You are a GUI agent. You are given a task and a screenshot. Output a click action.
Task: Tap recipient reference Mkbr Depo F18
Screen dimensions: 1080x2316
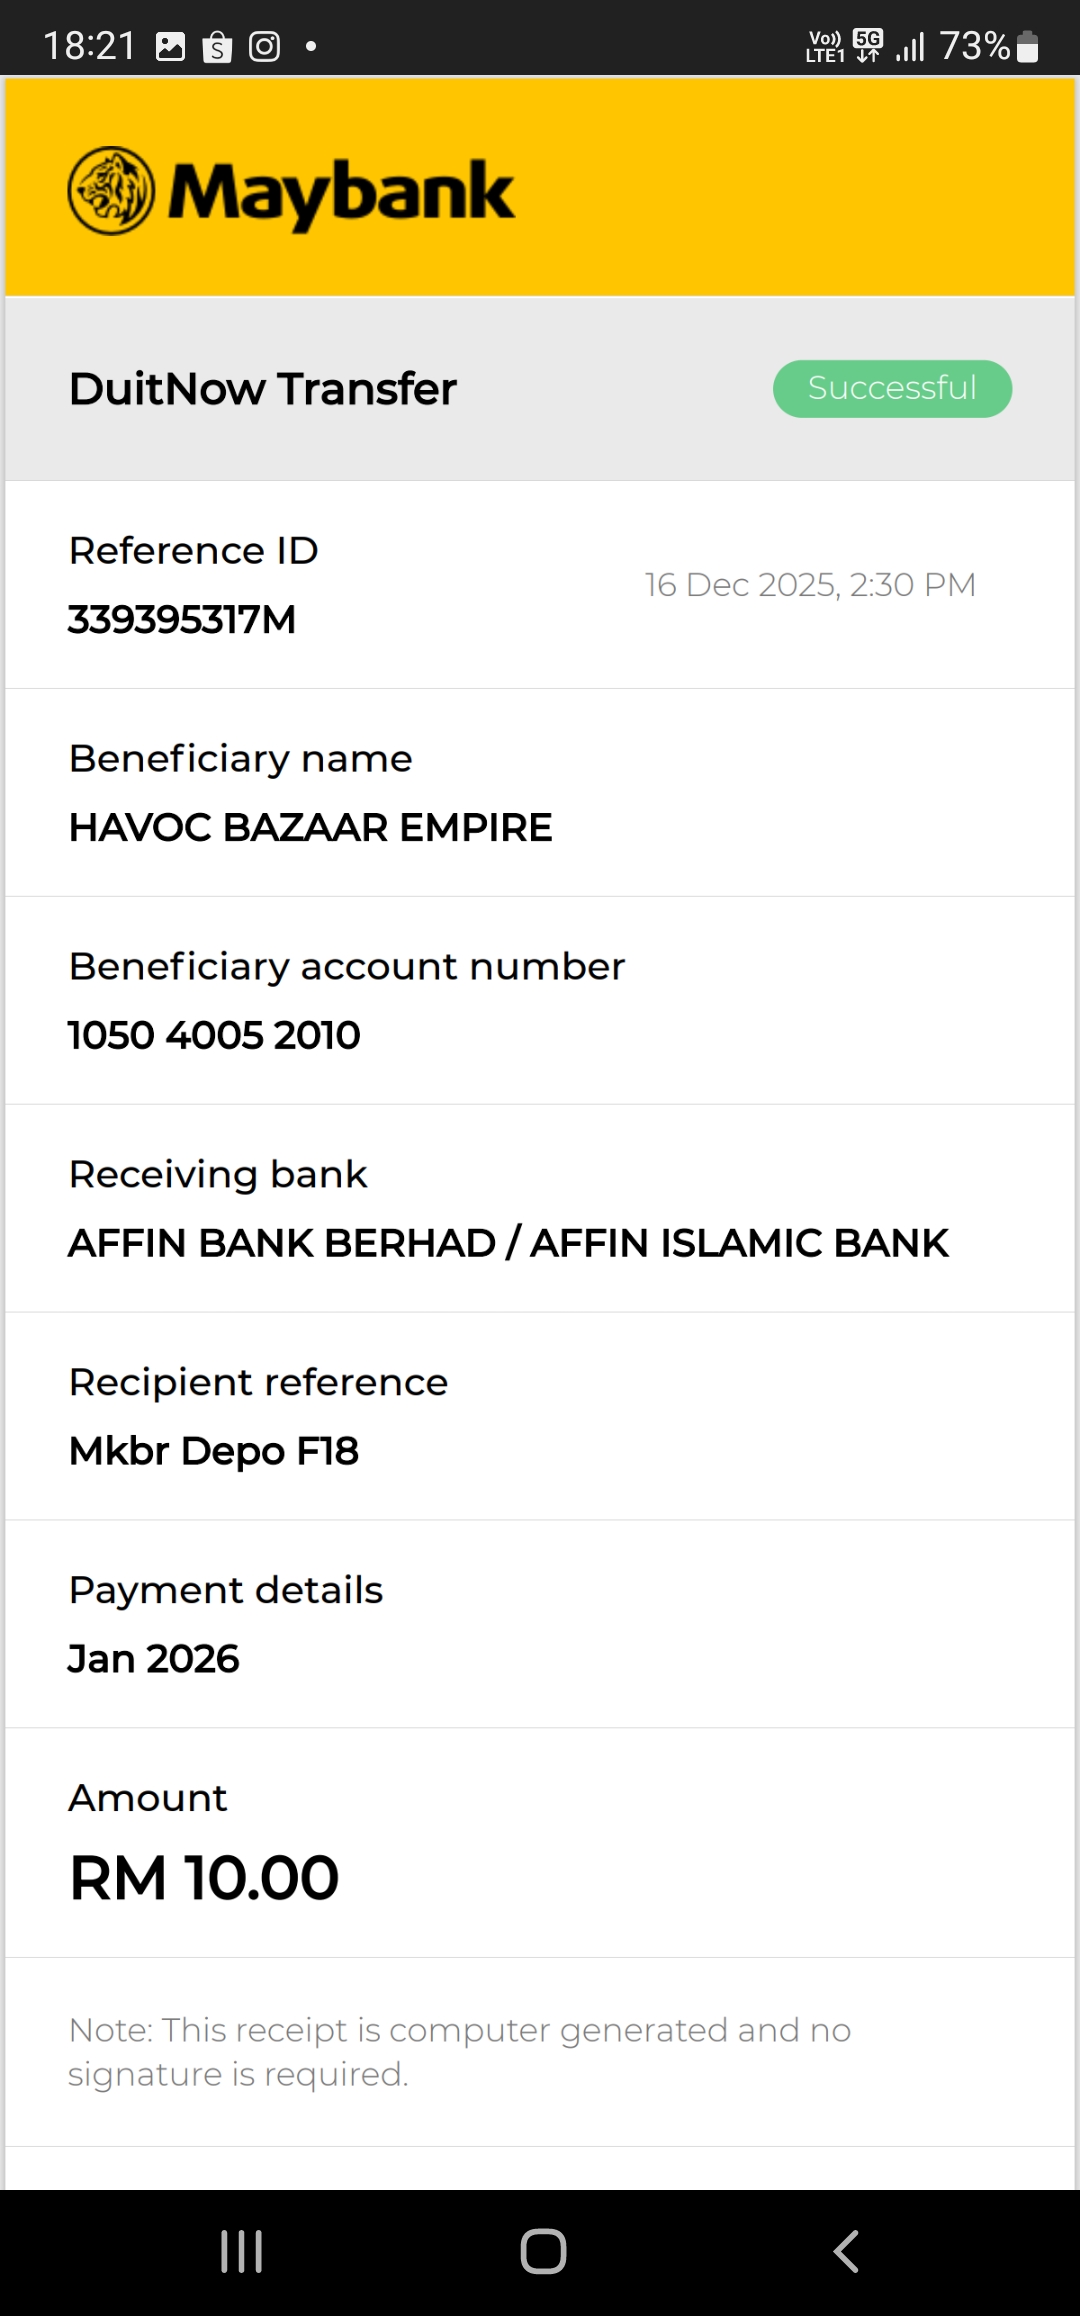tap(214, 1451)
